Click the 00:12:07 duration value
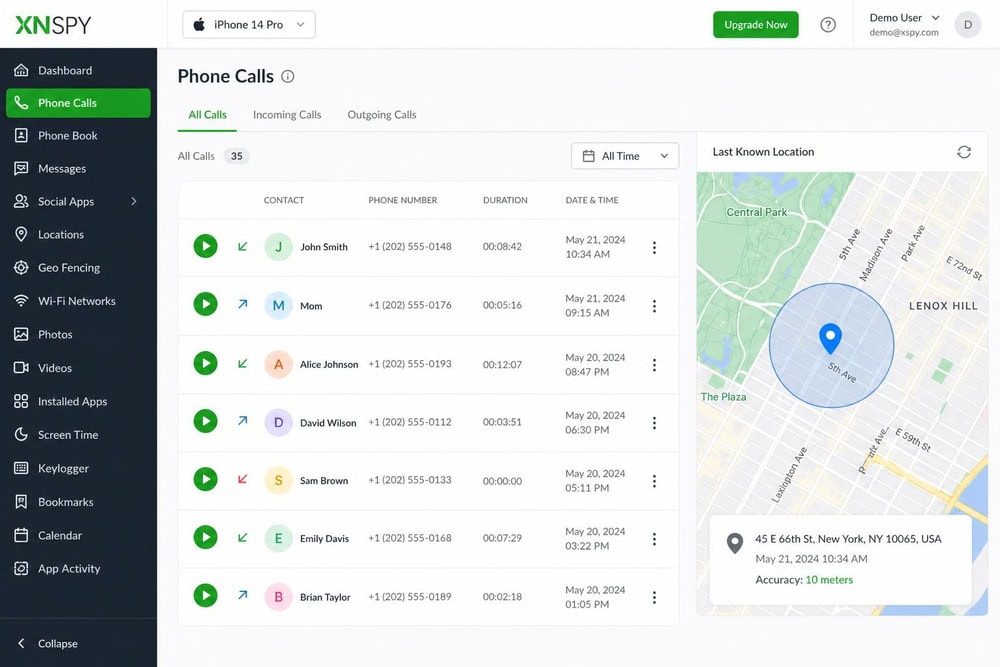This screenshot has width=1000, height=667. coord(503,365)
